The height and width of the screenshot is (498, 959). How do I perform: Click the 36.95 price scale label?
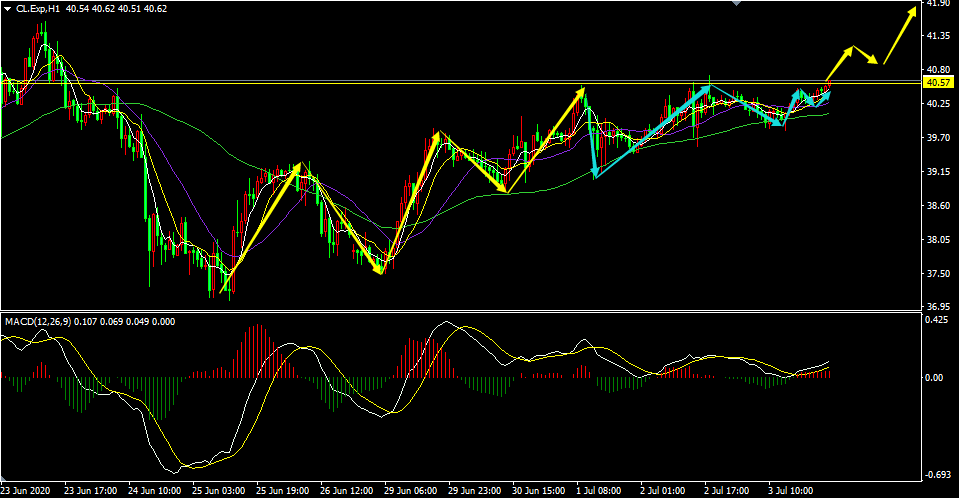coord(938,307)
